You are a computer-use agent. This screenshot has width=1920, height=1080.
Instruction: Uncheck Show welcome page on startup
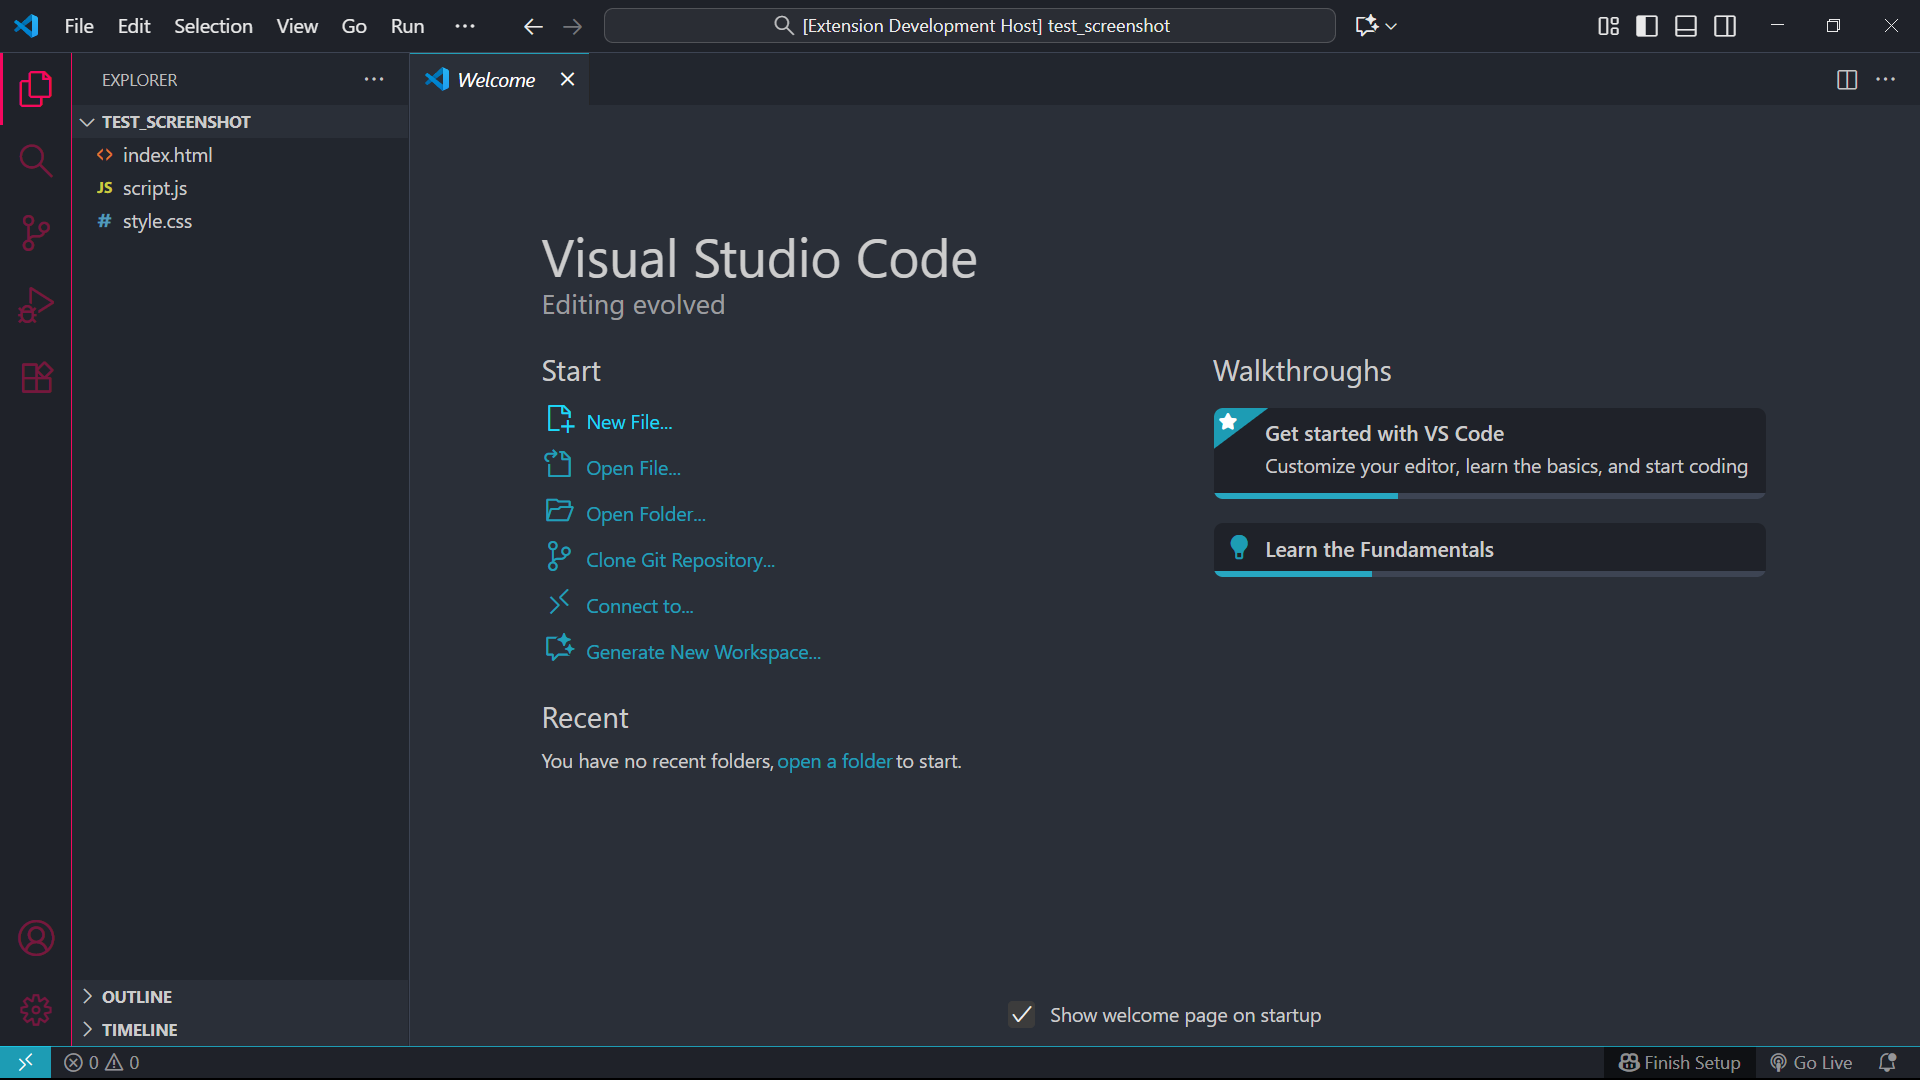coord(1021,1015)
